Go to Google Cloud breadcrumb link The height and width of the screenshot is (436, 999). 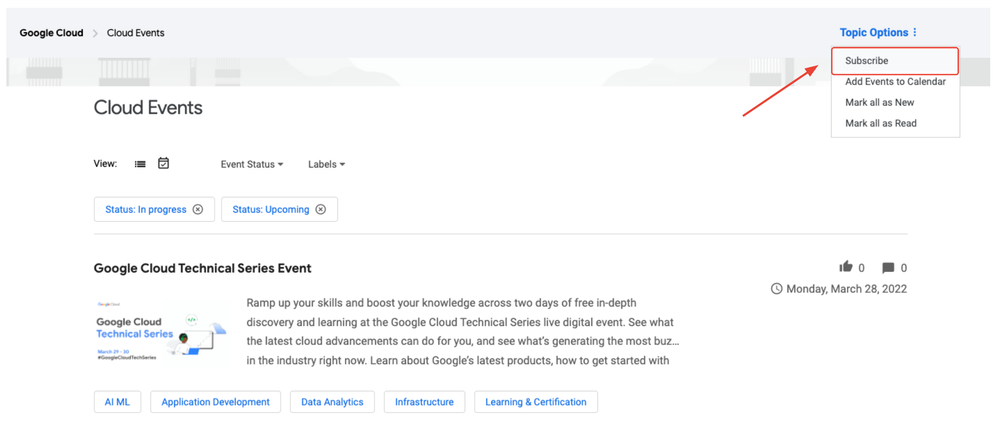tap(51, 33)
